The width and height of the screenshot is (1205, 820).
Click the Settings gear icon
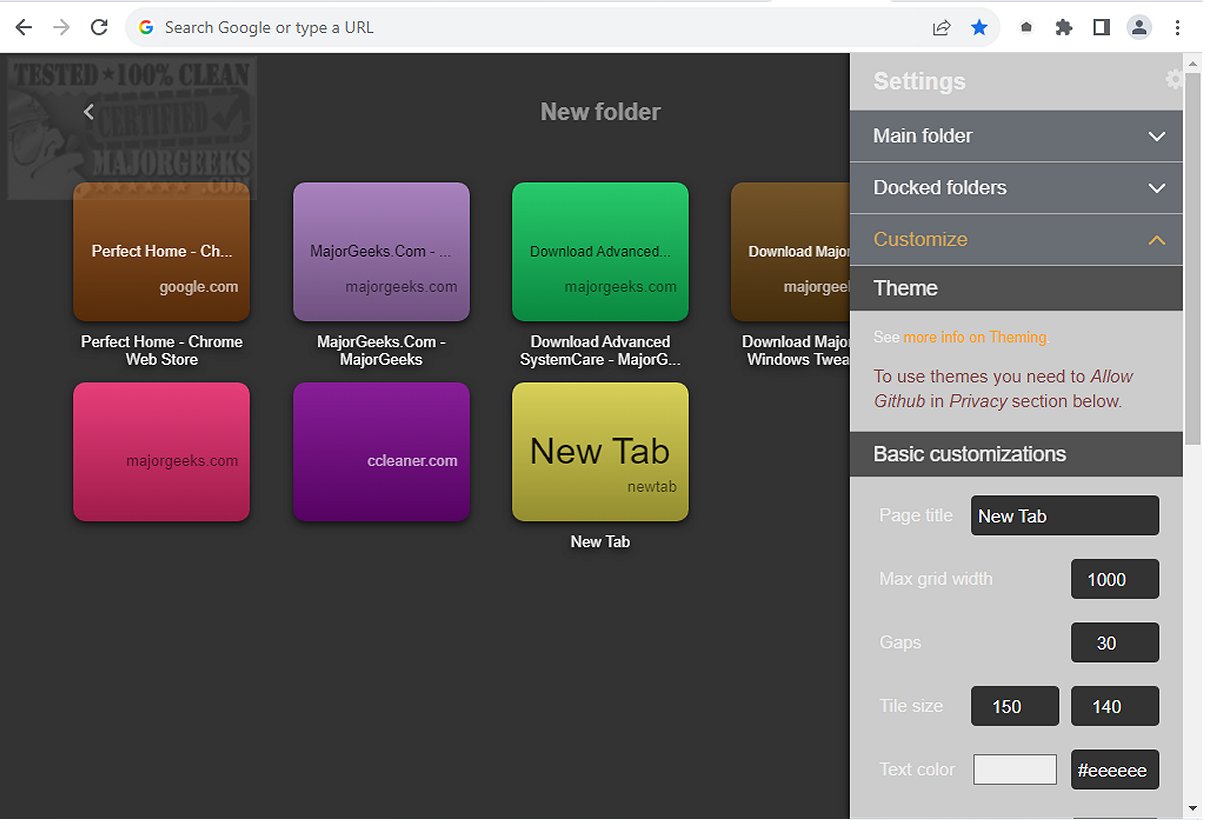tap(1174, 80)
